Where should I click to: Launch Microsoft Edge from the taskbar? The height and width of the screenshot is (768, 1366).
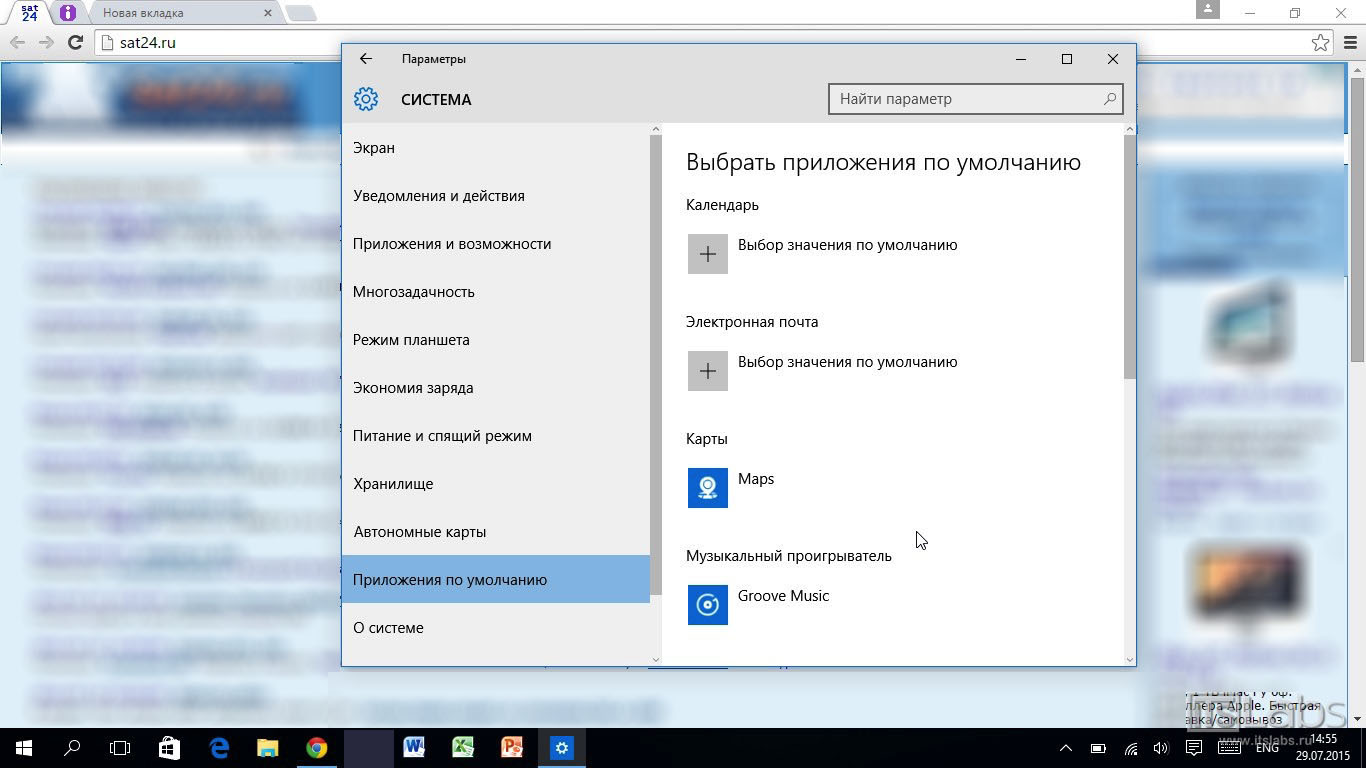click(219, 748)
